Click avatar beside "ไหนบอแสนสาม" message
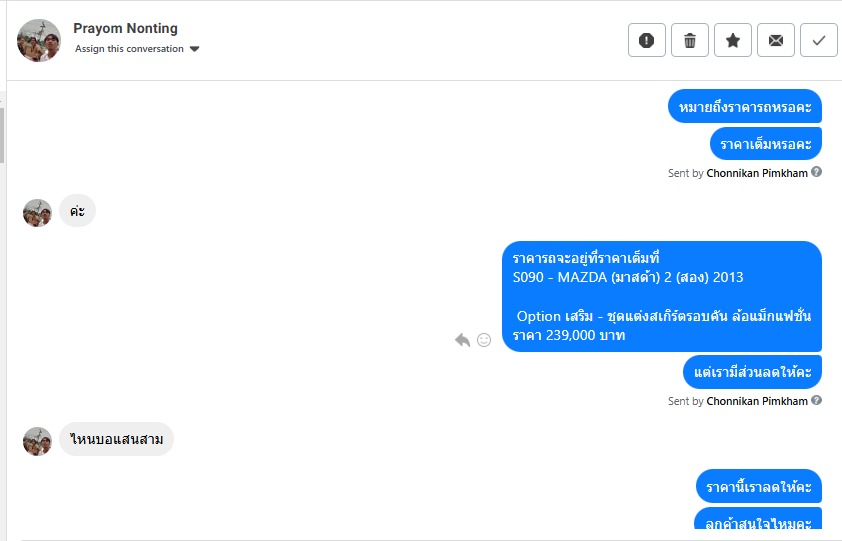 (x=38, y=440)
